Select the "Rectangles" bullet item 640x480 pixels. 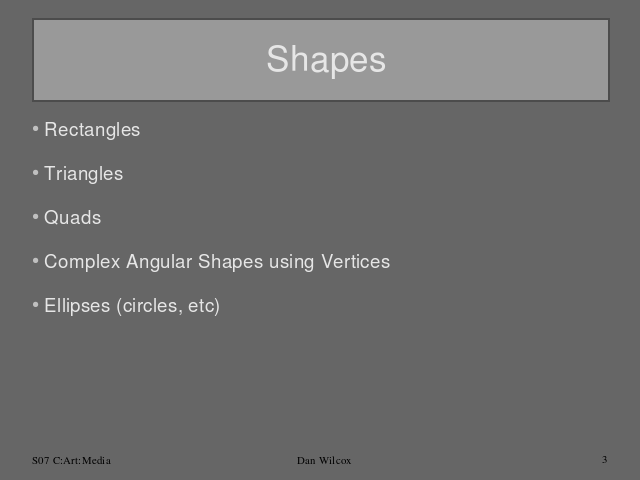click(x=92, y=130)
